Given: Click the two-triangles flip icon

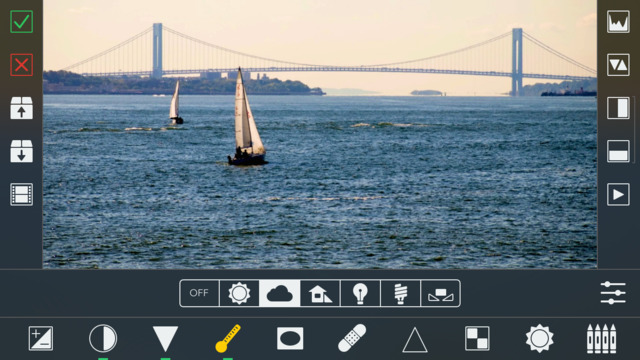Looking at the screenshot, I should (618, 65).
